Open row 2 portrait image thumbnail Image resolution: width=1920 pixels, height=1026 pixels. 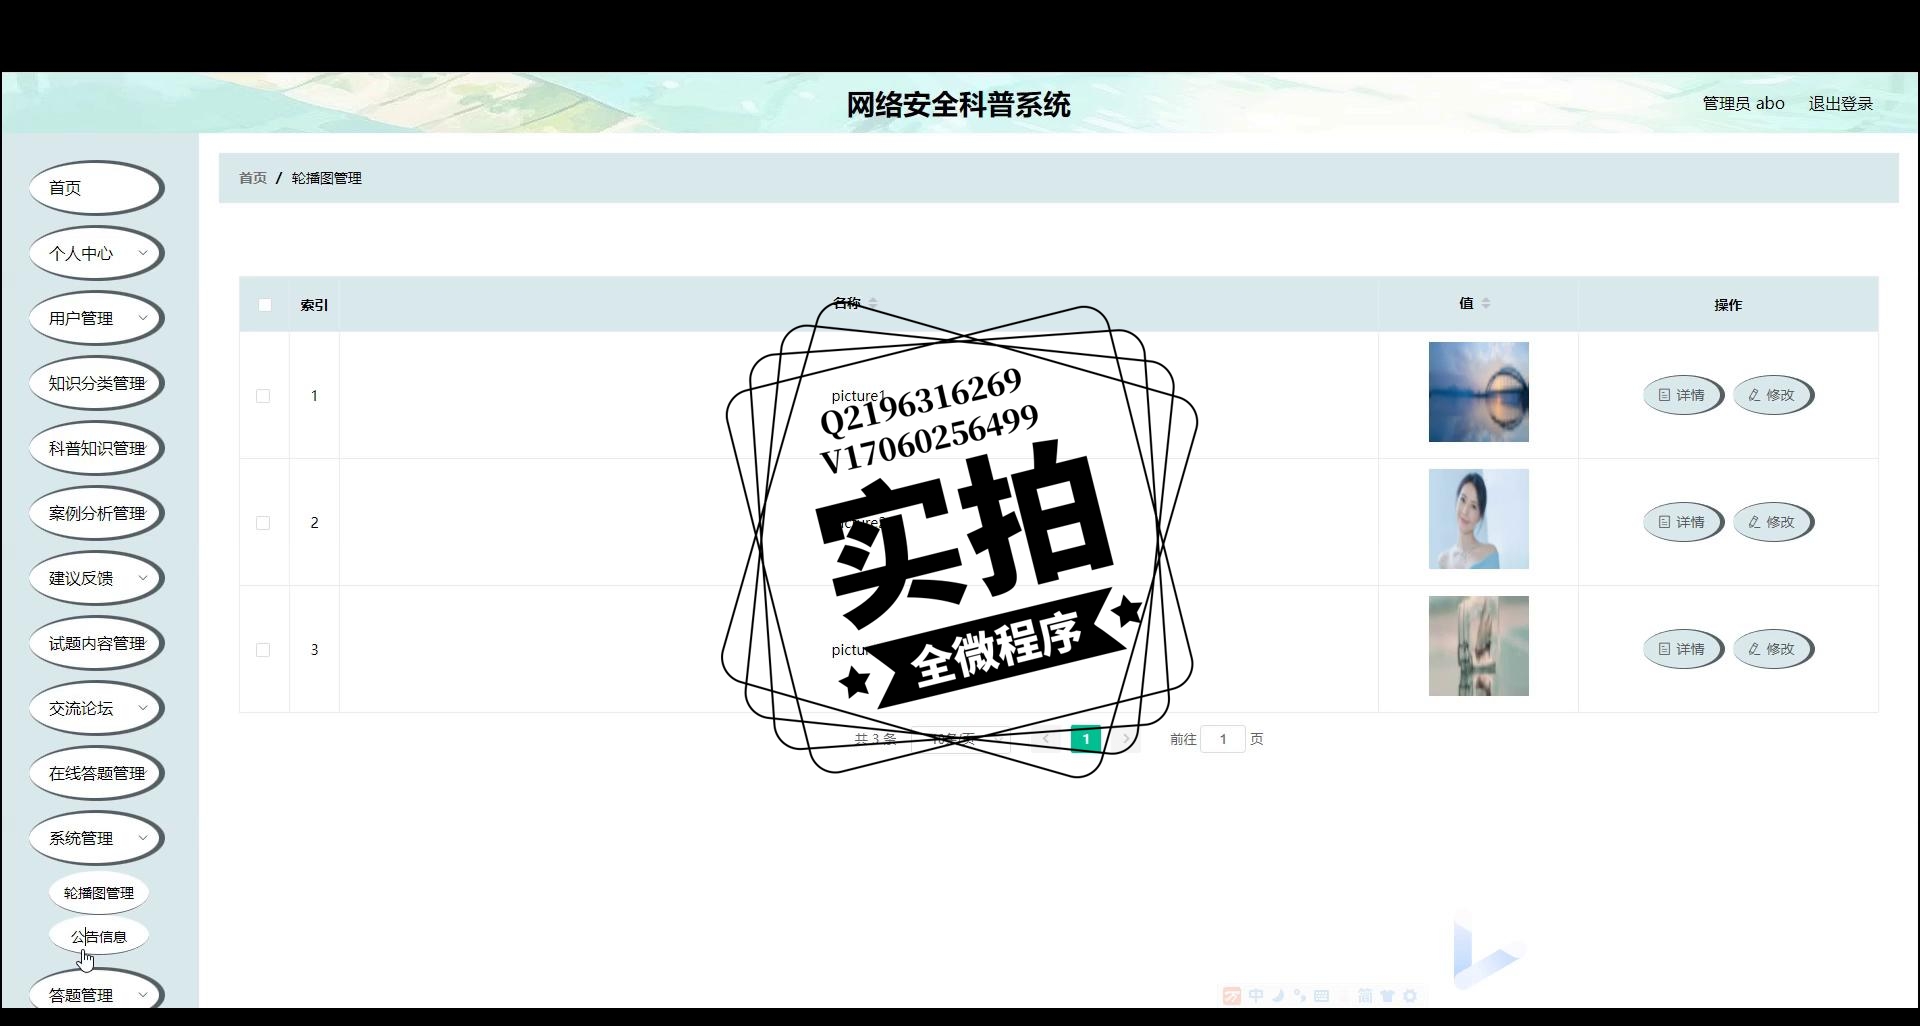(1478, 519)
